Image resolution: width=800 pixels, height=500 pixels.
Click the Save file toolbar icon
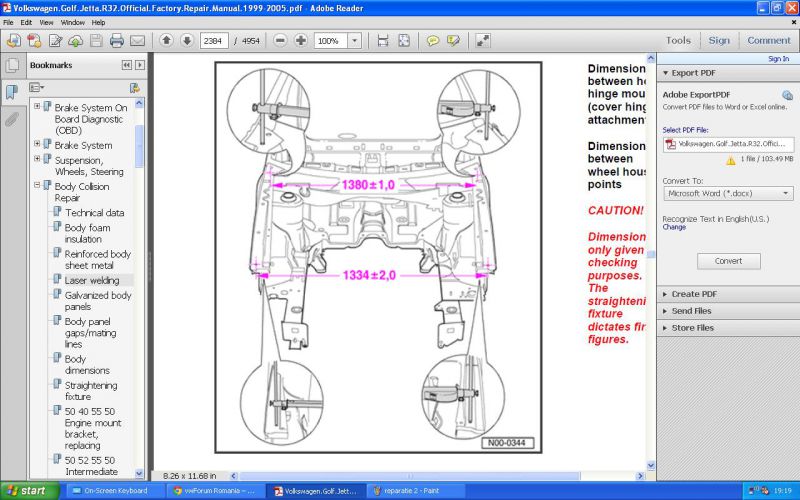(96, 41)
